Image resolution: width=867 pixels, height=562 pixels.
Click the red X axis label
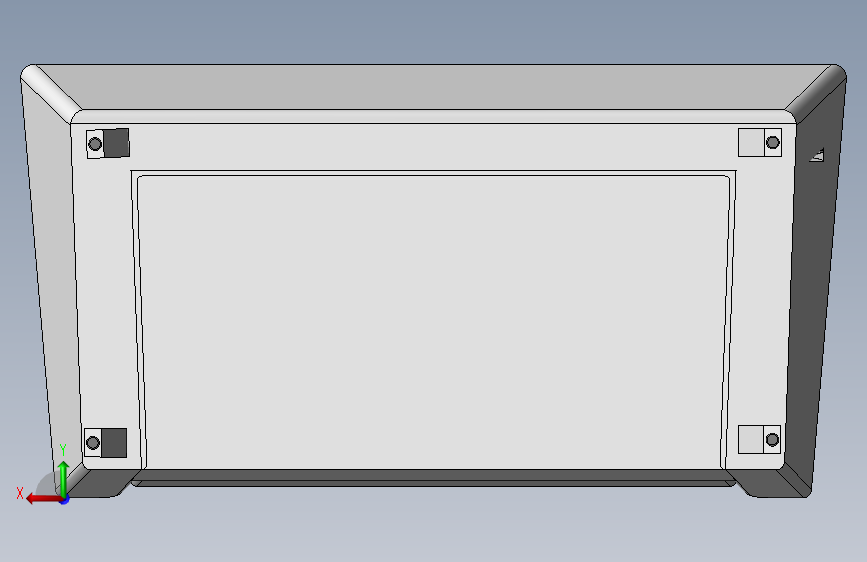20,493
